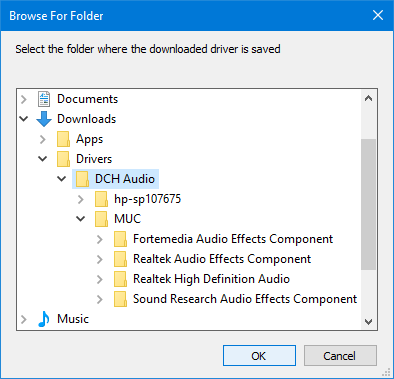
Task: Select Realtek Audio Effects Component text
Action: (222, 259)
